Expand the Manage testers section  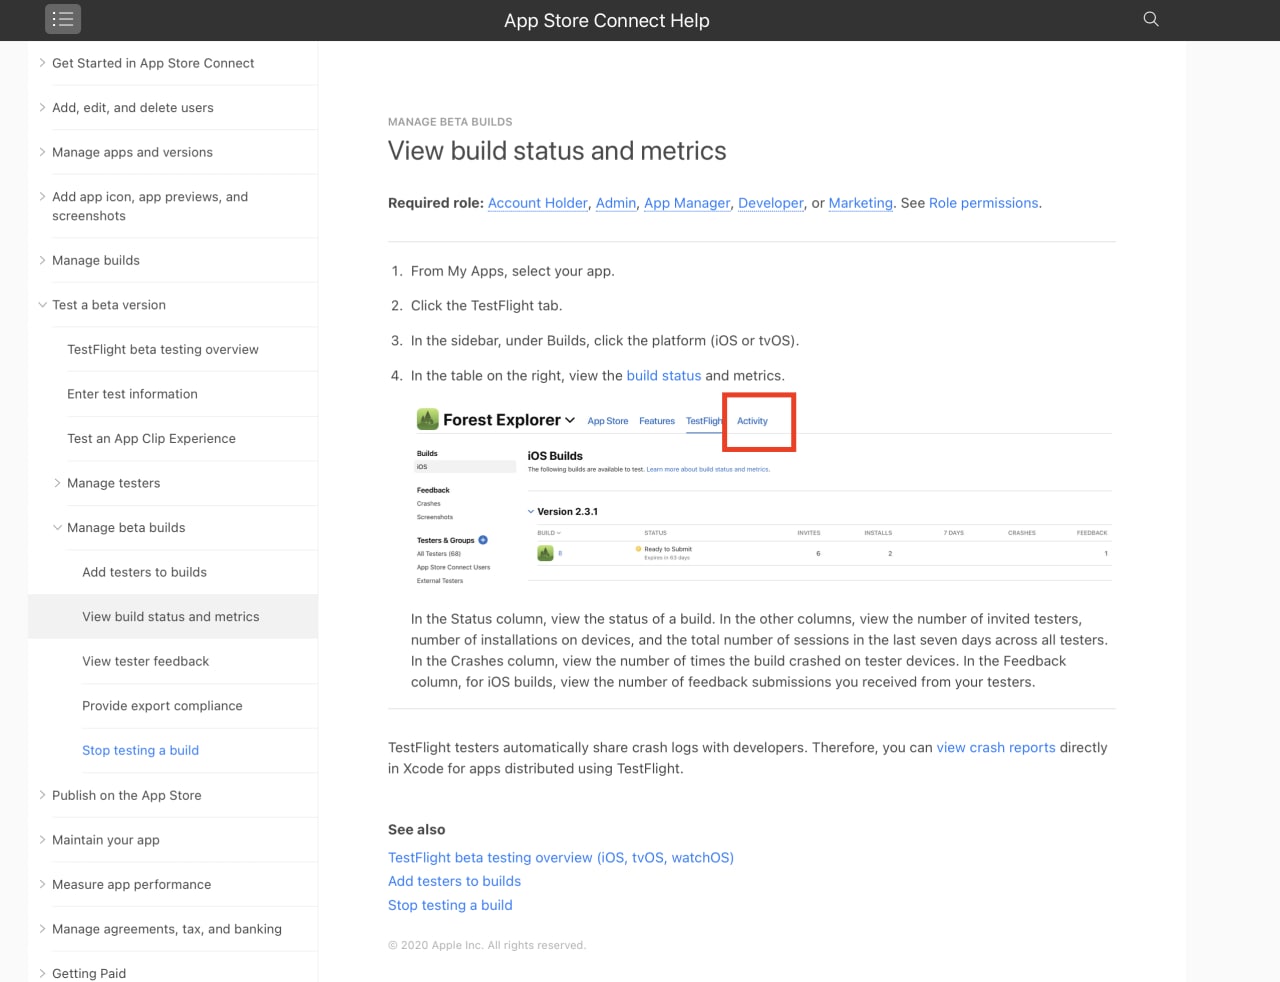coord(57,483)
